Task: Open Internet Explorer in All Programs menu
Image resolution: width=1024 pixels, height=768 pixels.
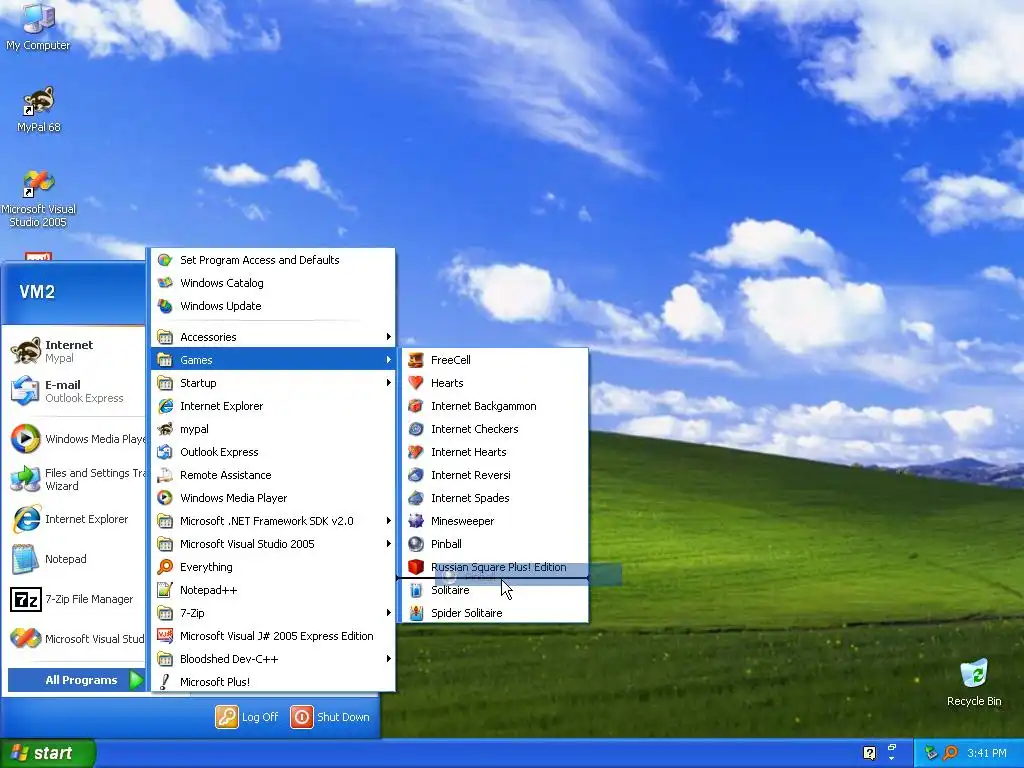Action: tap(273, 406)
